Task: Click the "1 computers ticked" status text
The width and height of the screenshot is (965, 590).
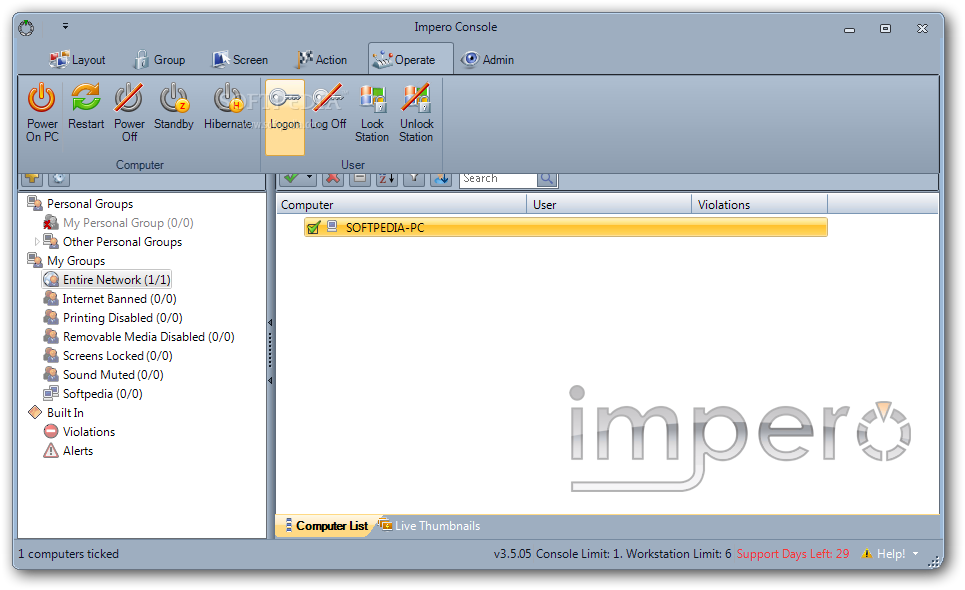Action: coord(68,554)
